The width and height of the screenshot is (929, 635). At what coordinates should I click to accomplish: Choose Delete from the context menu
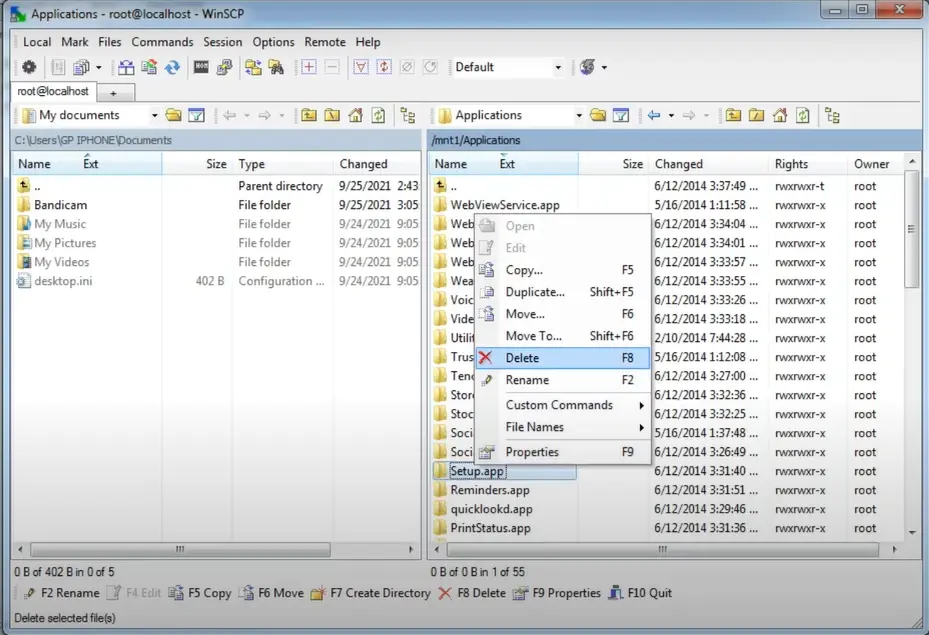pos(563,358)
